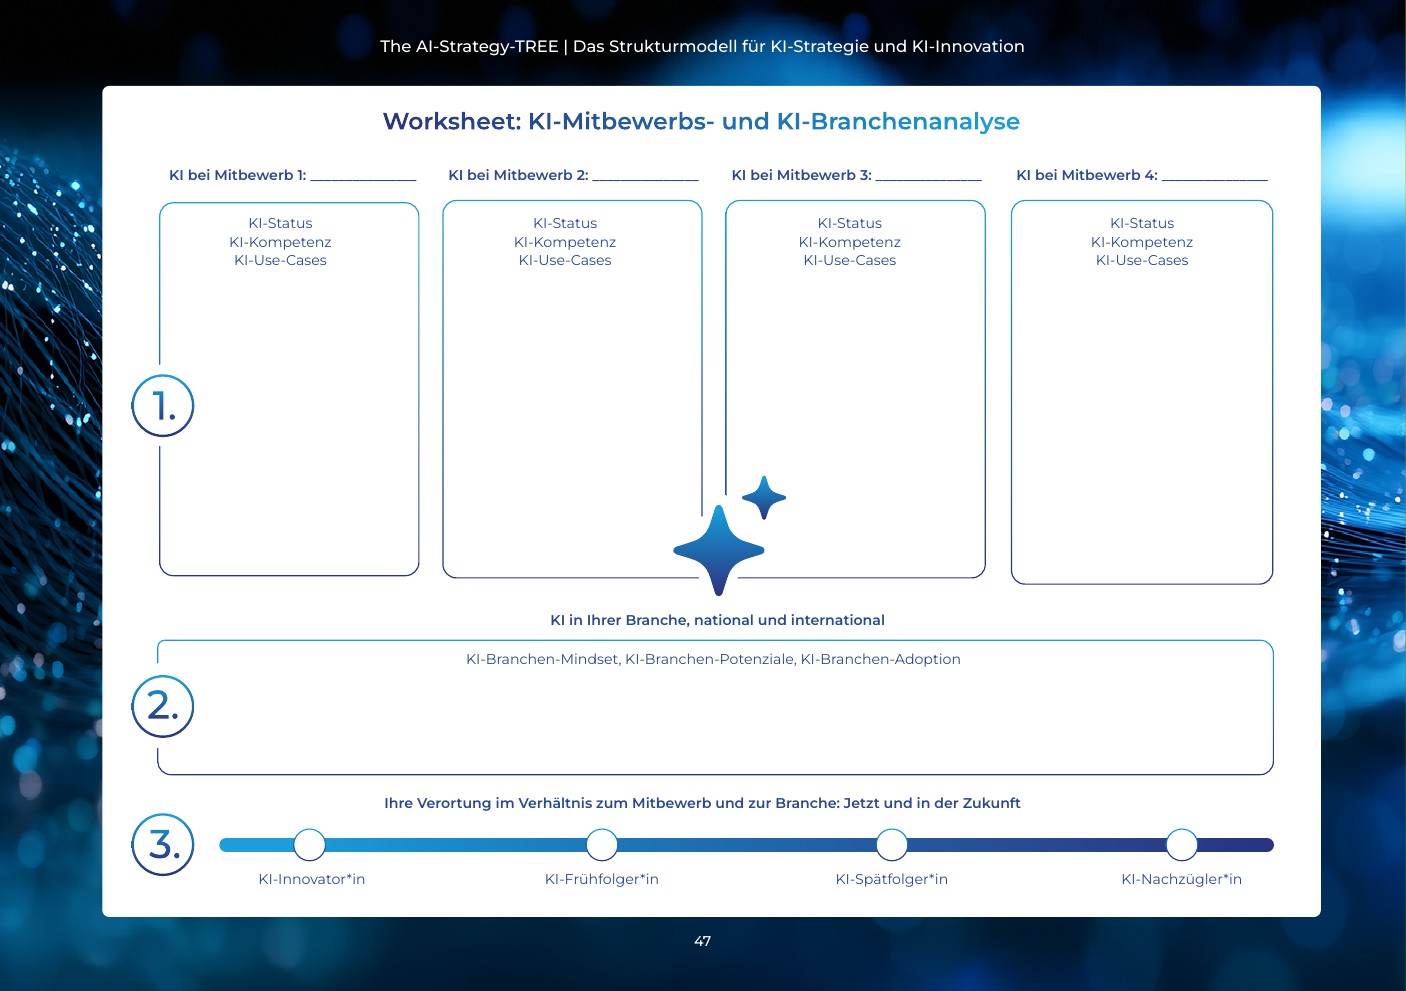
Task: Select the KI-Nachzügler*in circle on the scale
Action: click(x=1182, y=845)
